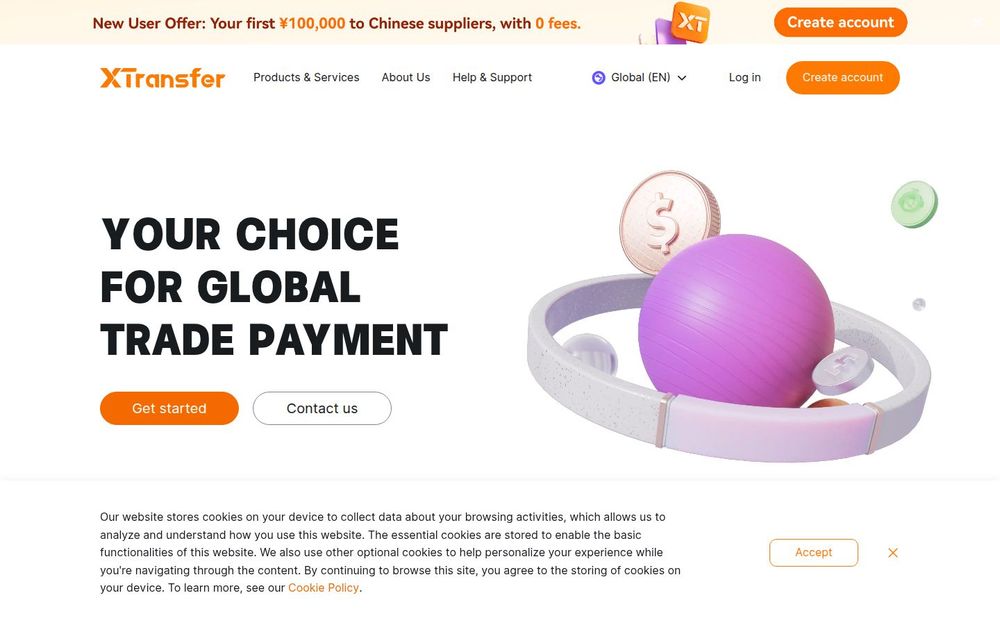Open the Help & Support menu
Screen dimensions: 1000x625
coord(492,78)
